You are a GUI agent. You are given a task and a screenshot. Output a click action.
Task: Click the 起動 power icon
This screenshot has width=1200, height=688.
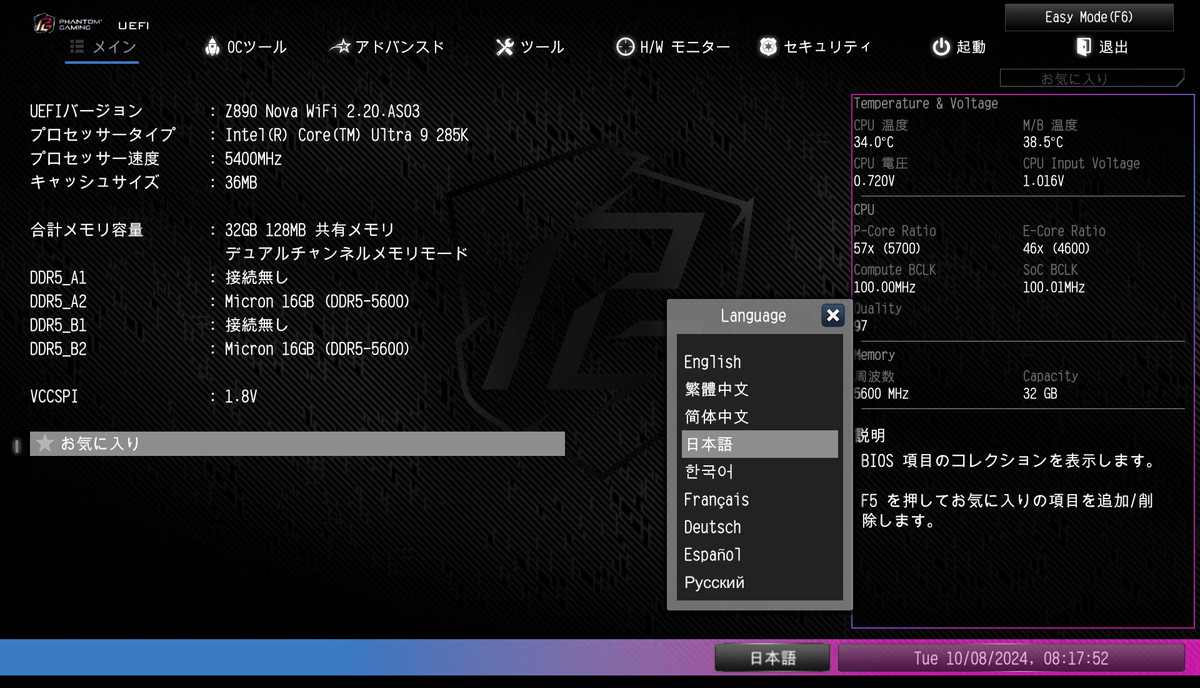click(941, 47)
